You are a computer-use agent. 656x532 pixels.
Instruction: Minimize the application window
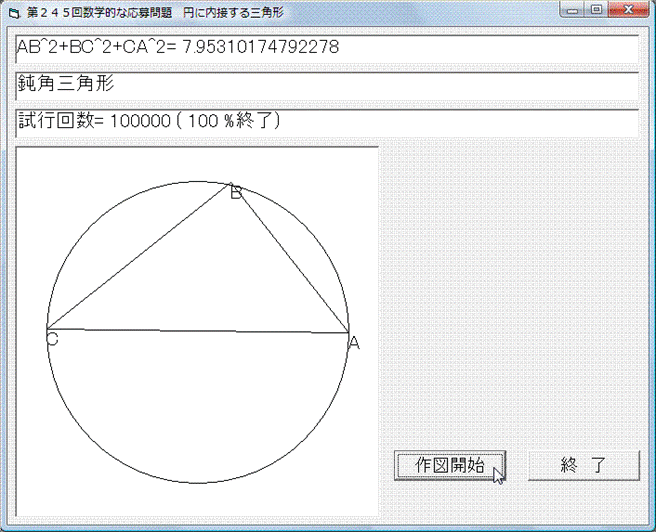[x=575, y=10]
